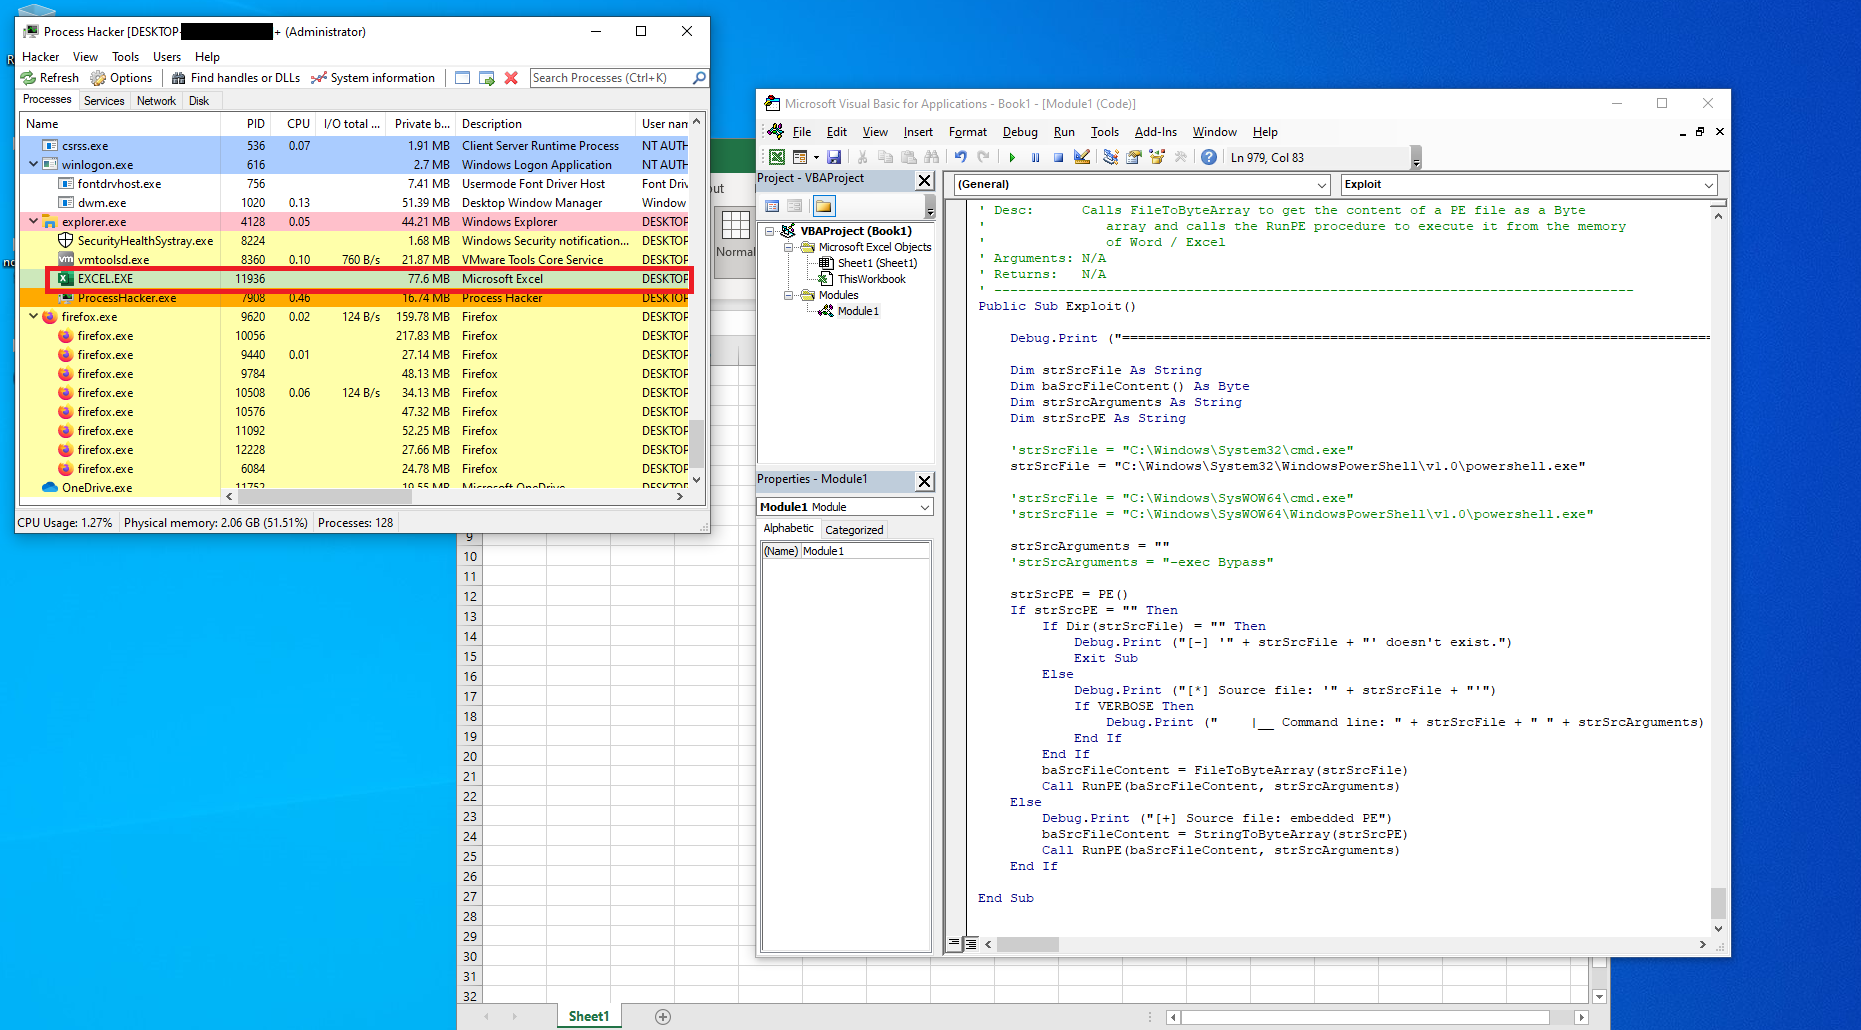Select Alphabetic properties tab
This screenshot has width=1861, height=1030.
pyautogui.click(x=788, y=528)
